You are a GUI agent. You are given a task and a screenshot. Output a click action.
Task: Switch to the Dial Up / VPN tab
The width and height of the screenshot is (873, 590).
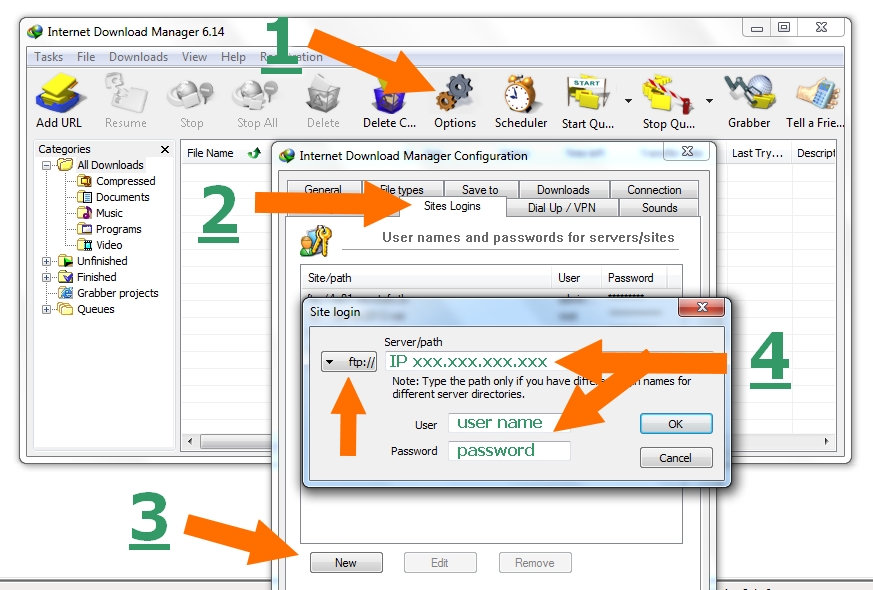[x=562, y=208]
